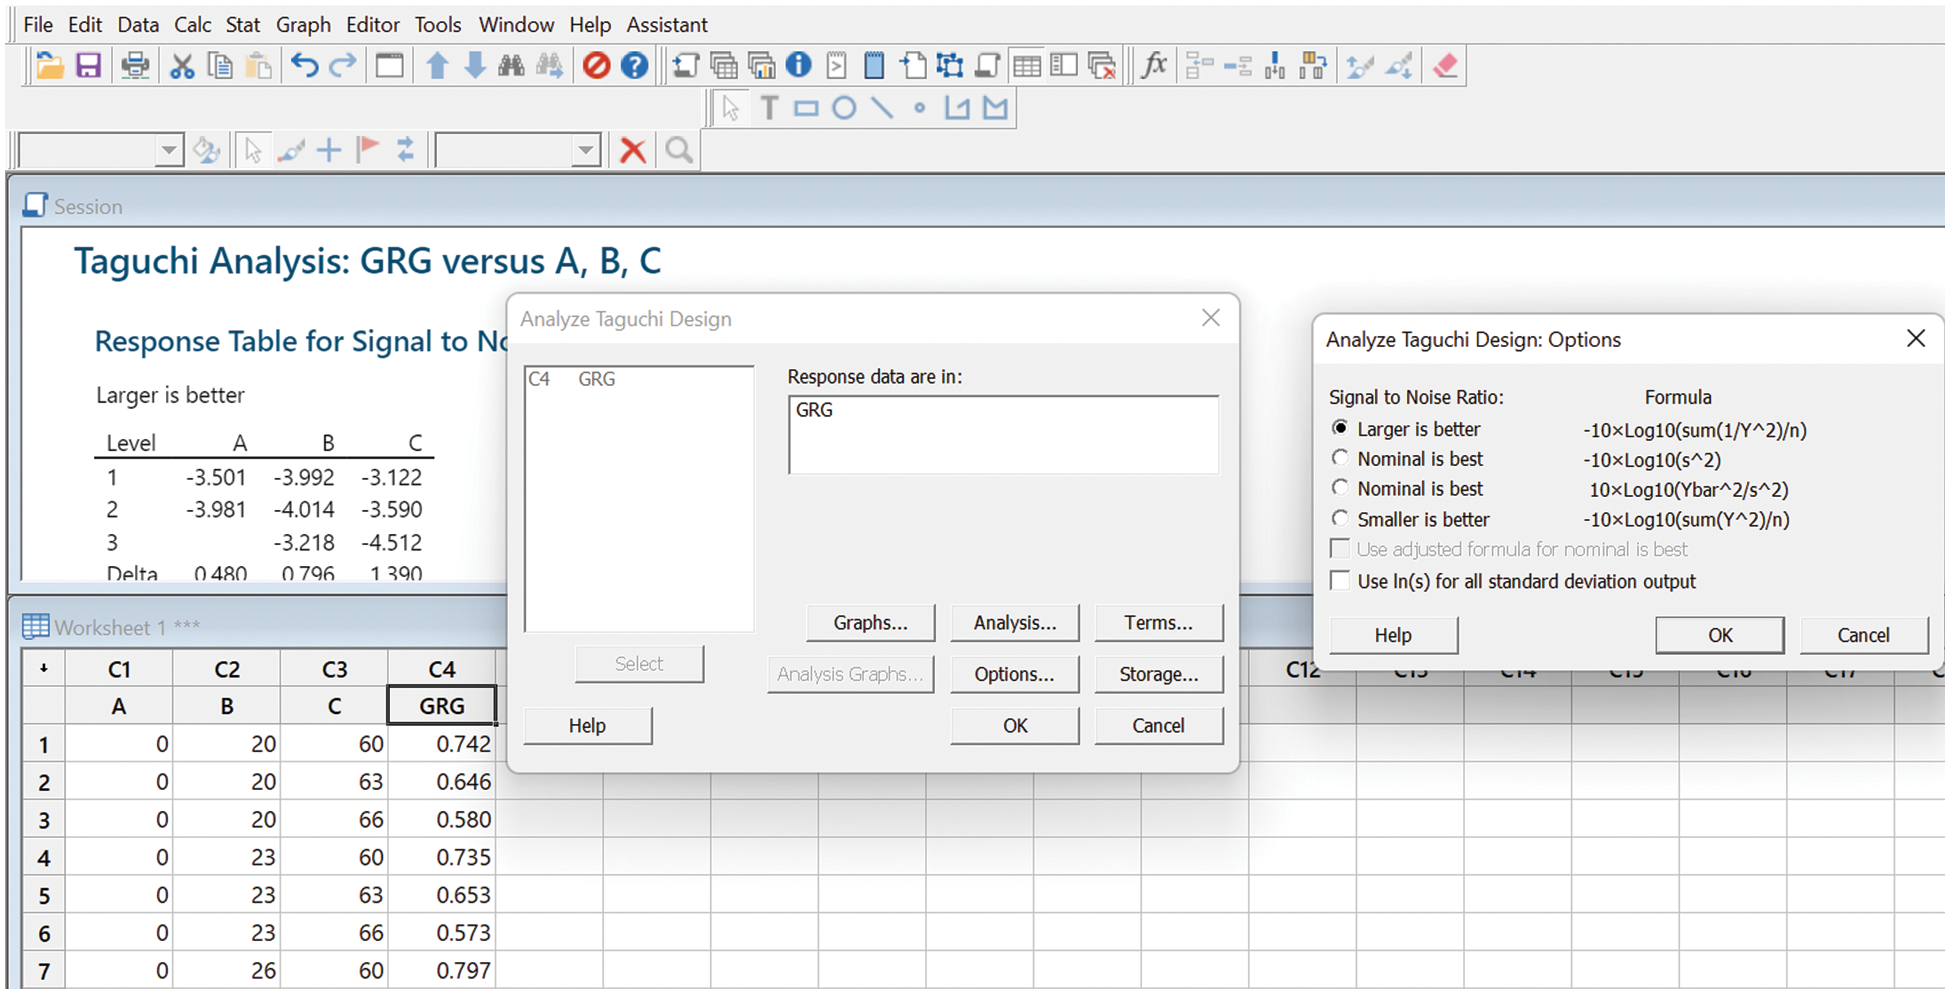Select the text T annotation tool
The image size is (1950, 994).
point(768,108)
